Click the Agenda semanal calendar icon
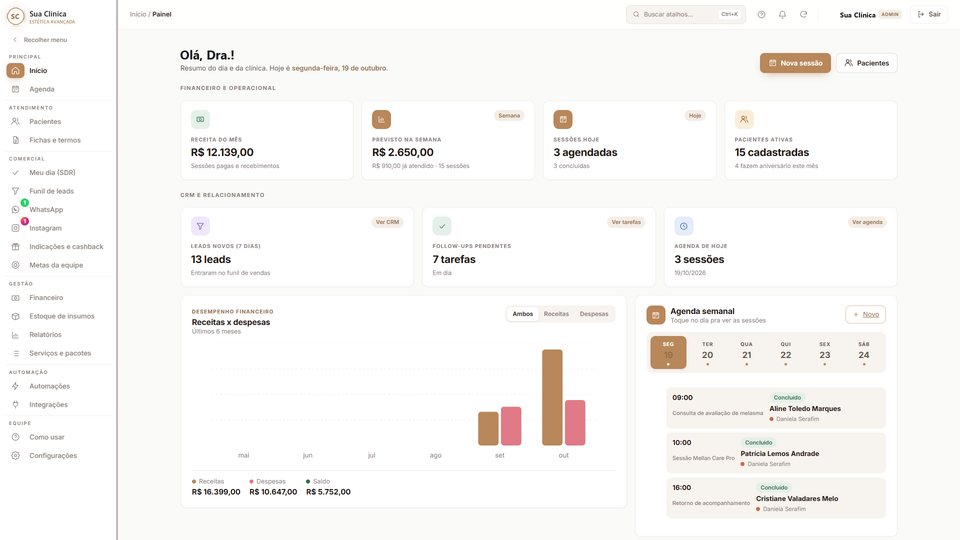 click(656, 315)
